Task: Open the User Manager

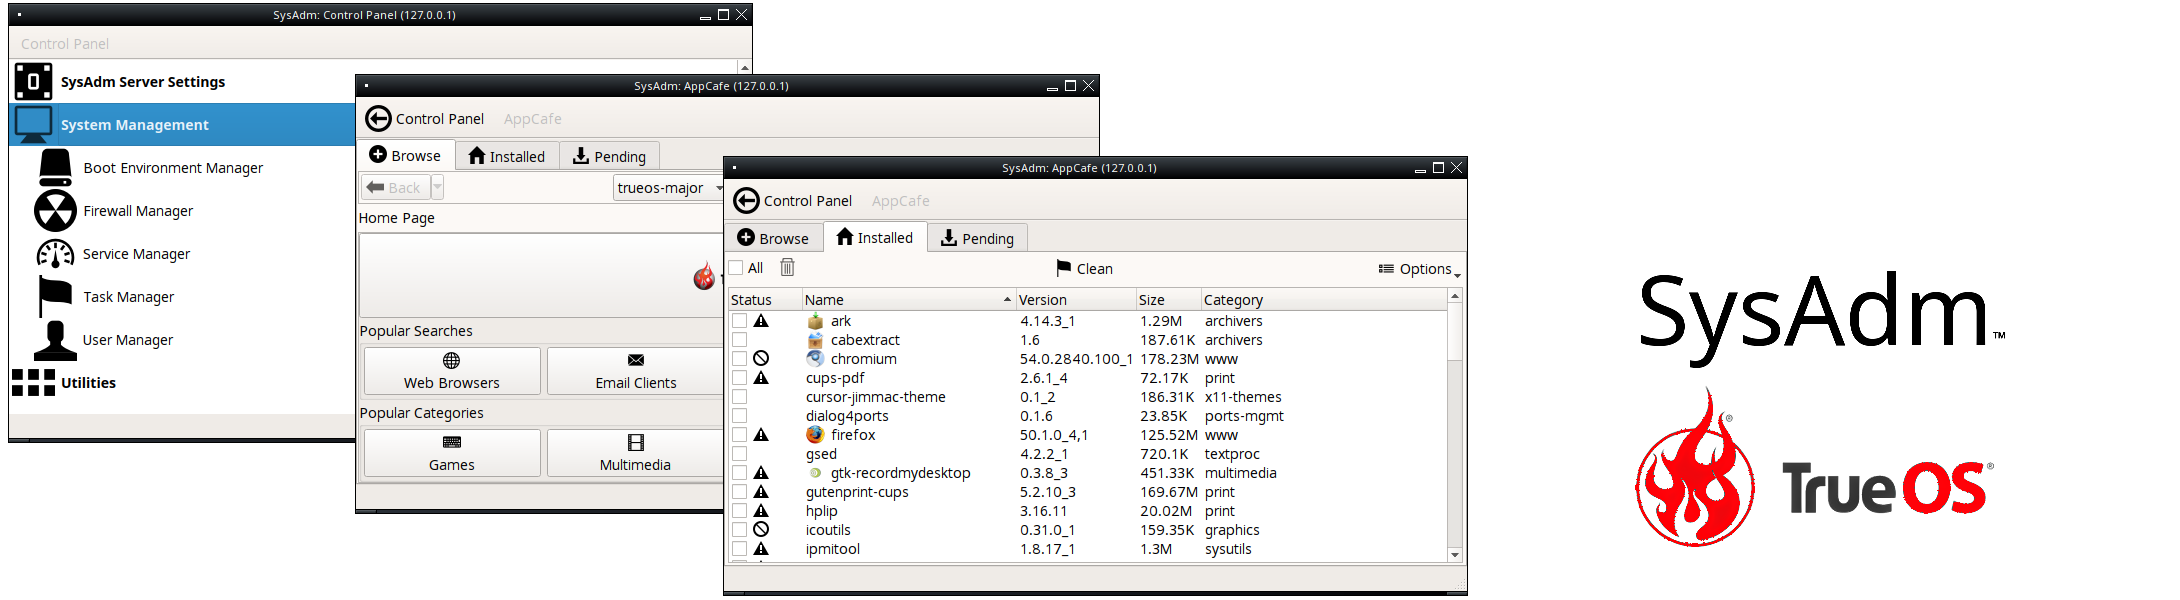Action: 128,340
